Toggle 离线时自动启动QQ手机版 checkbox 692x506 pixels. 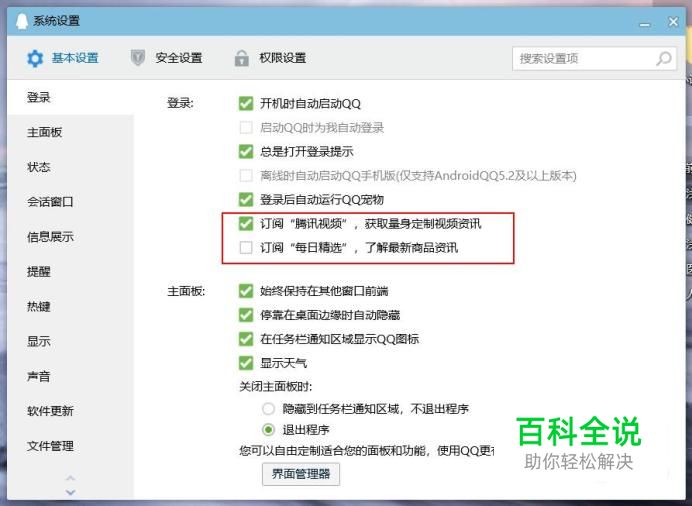(x=246, y=176)
